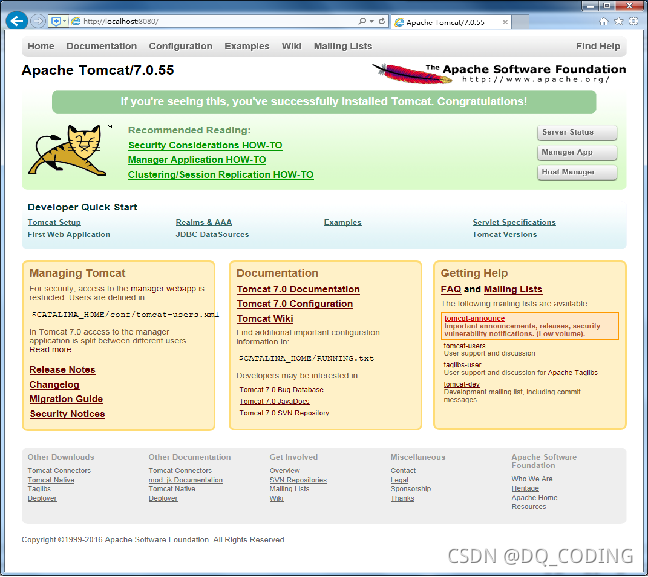Open the Migration Guide link
Viewport: 648px width, 577px height.
[x=66, y=399]
